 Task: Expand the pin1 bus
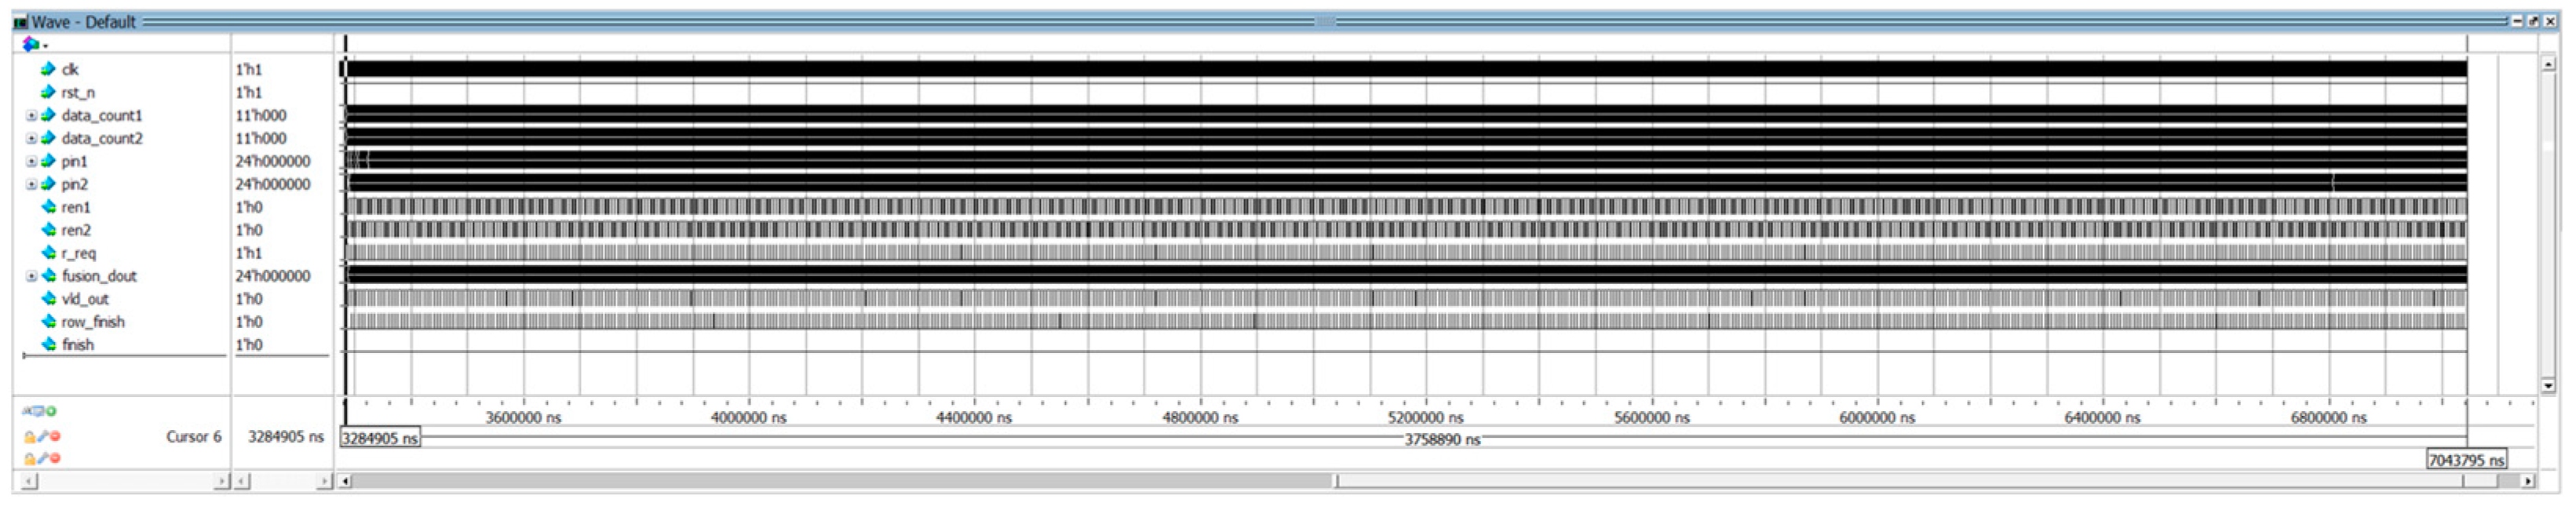(31, 161)
